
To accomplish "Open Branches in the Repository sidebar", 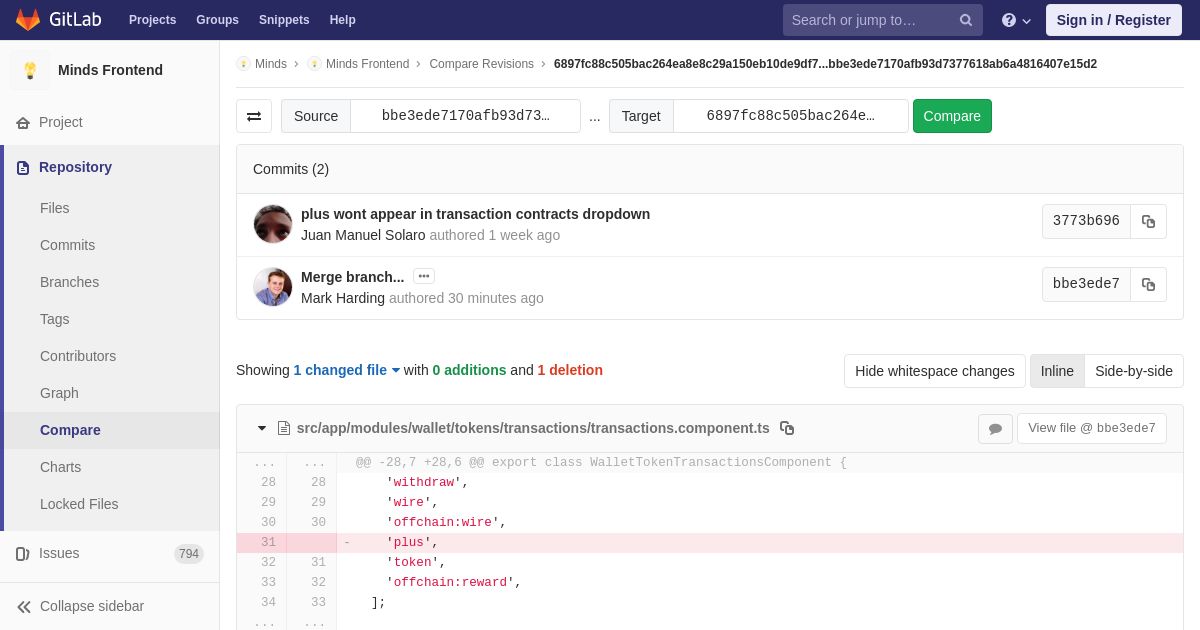I will (69, 282).
